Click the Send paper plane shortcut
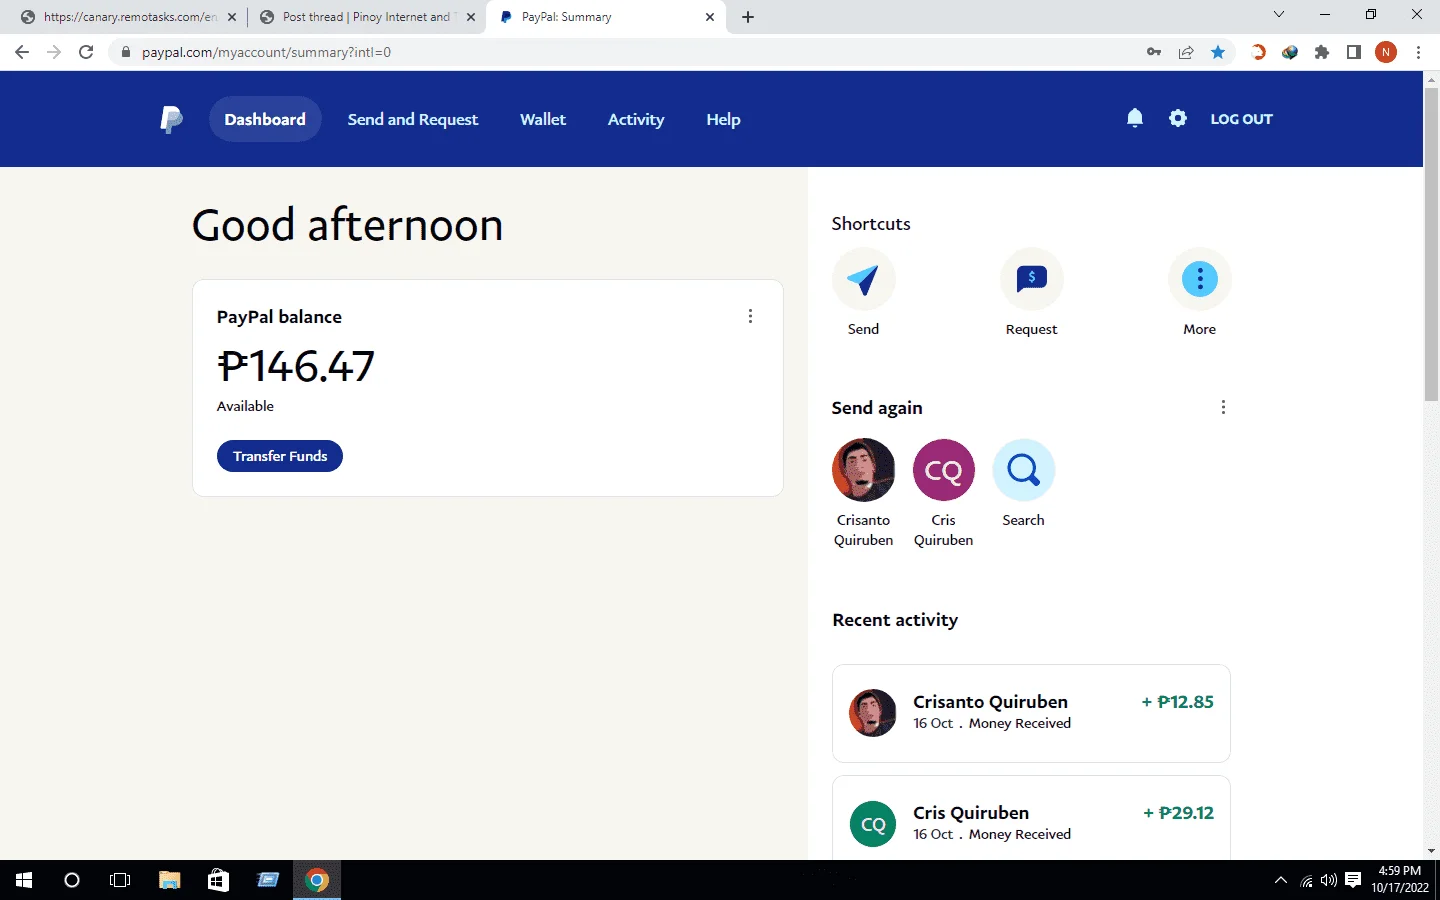Viewport: 1440px width, 900px height. 863,279
